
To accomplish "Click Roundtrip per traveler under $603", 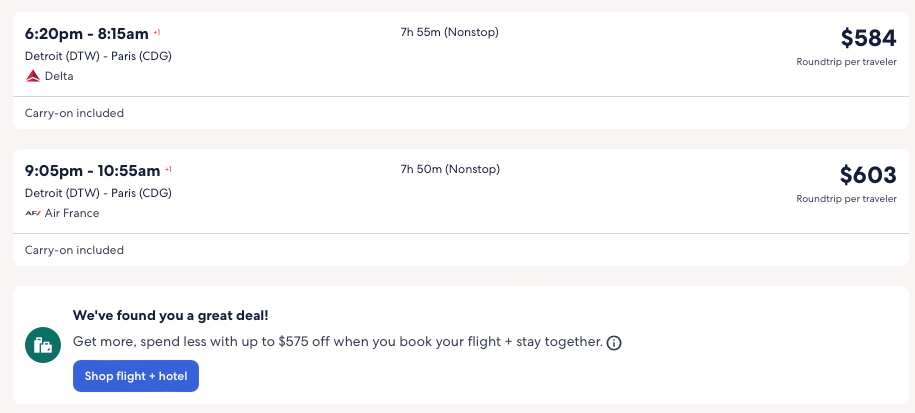I will point(846,199).
